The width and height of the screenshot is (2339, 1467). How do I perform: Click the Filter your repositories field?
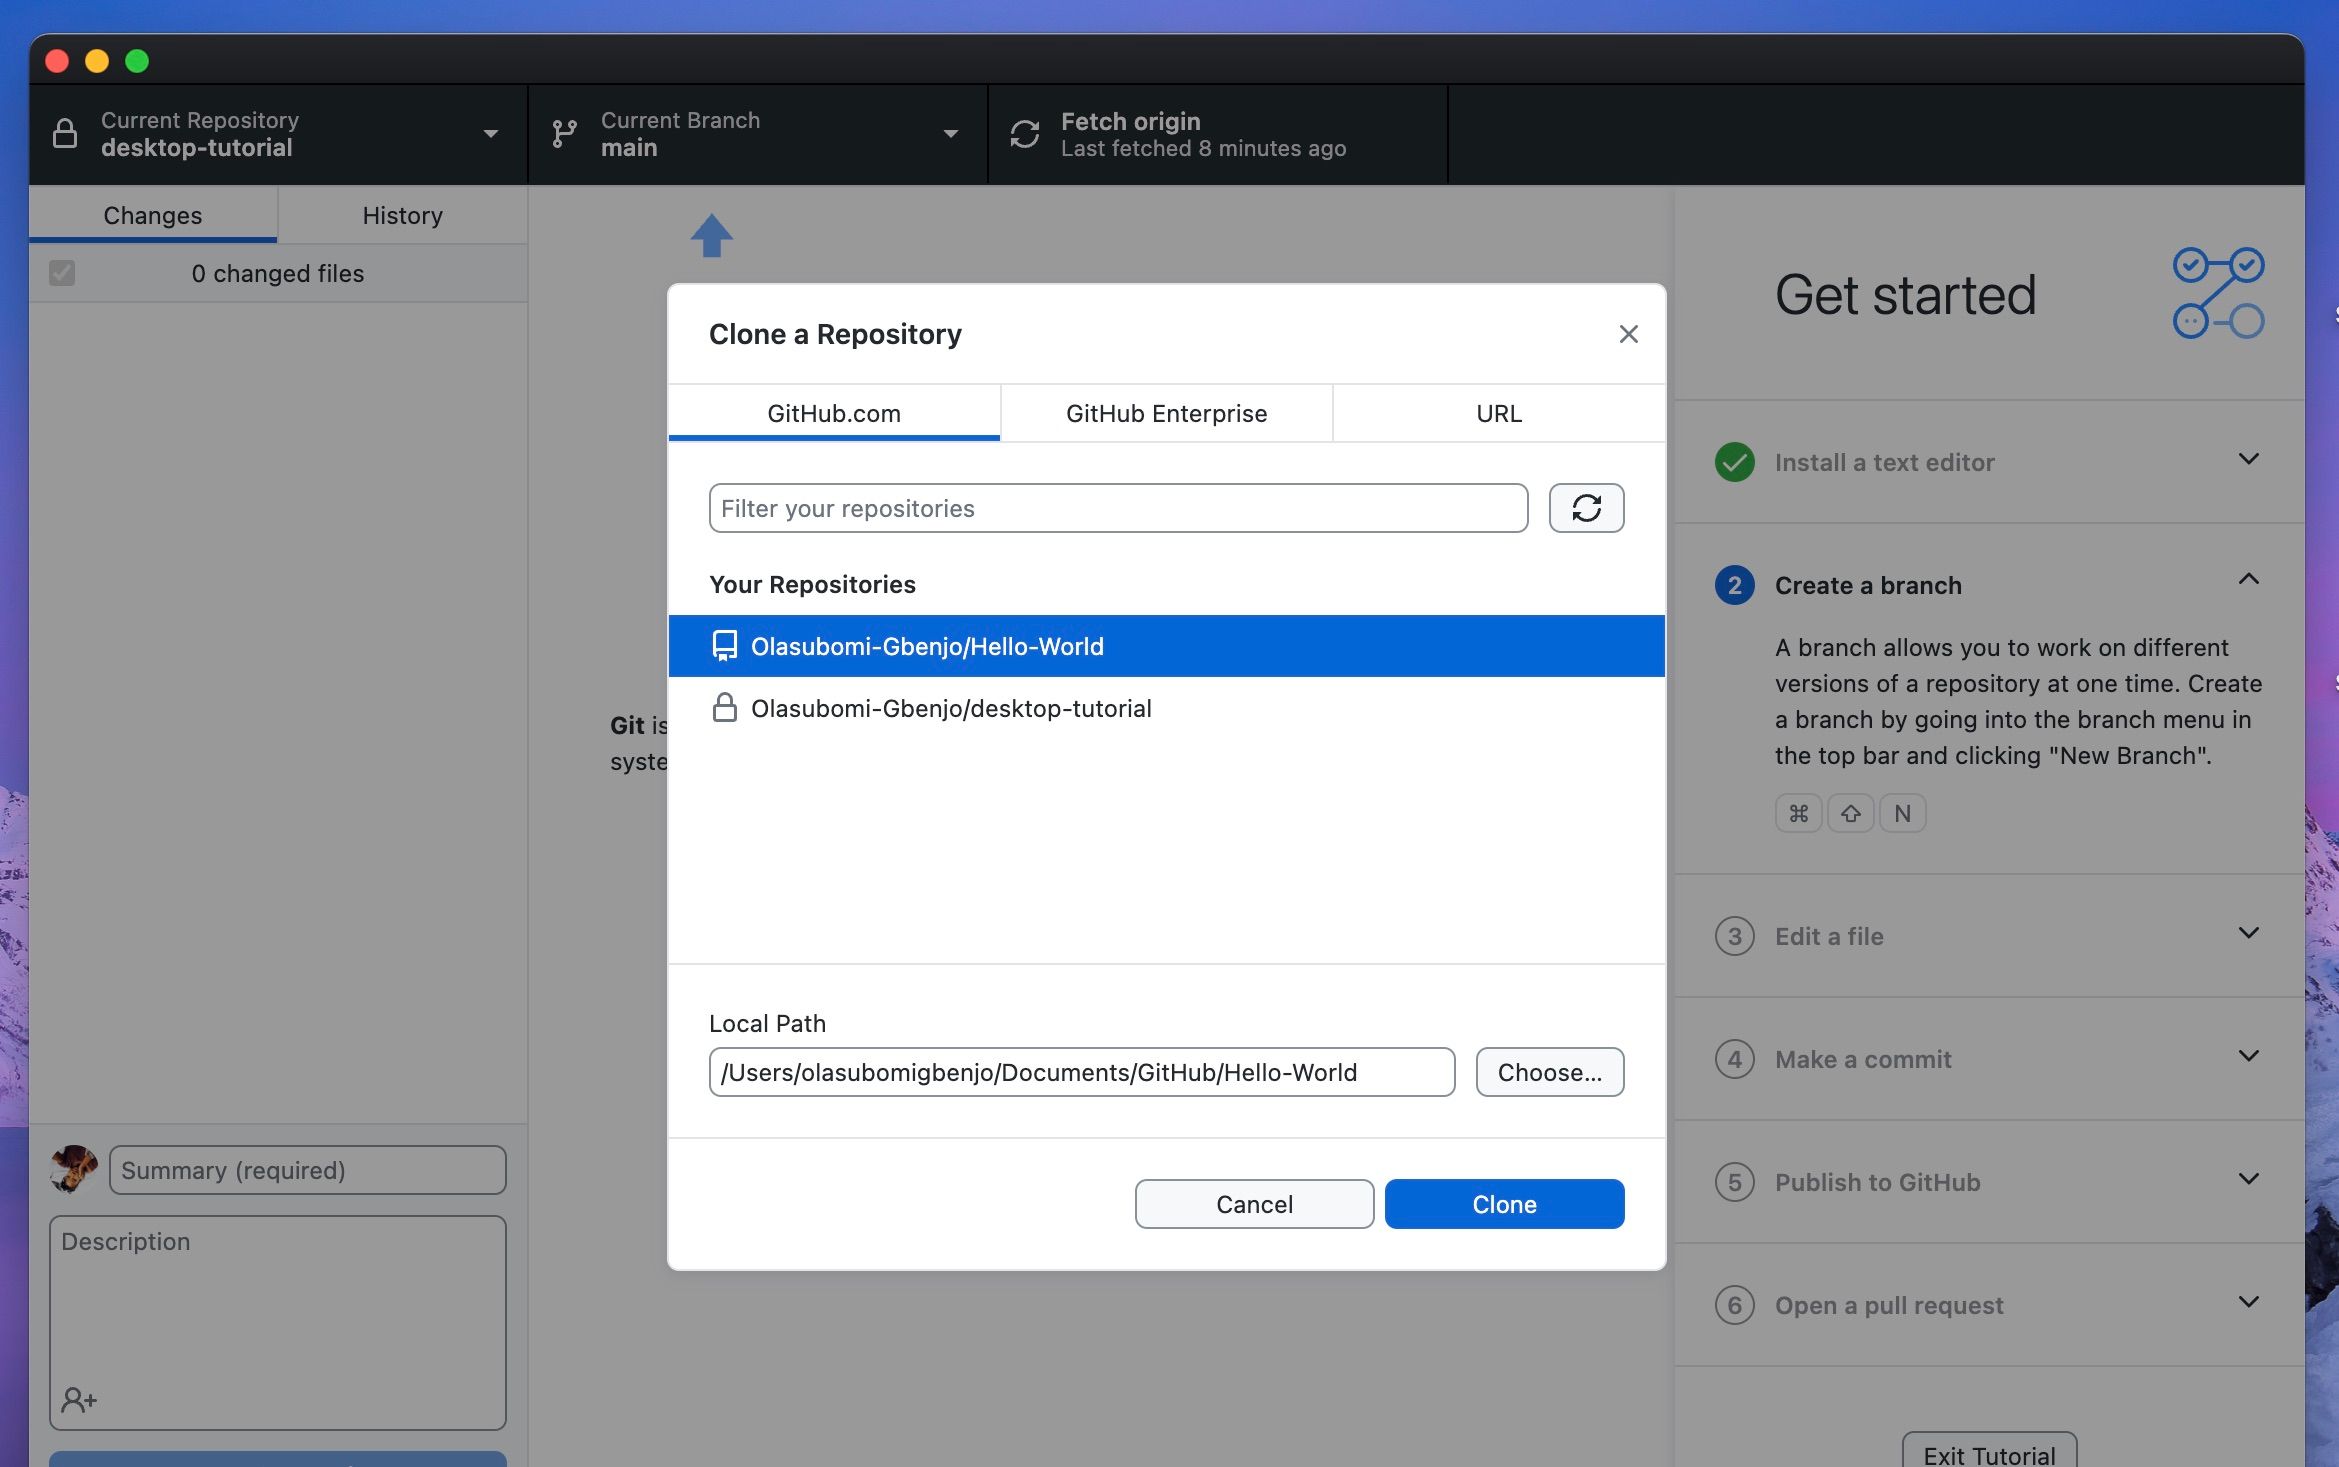tap(1117, 508)
